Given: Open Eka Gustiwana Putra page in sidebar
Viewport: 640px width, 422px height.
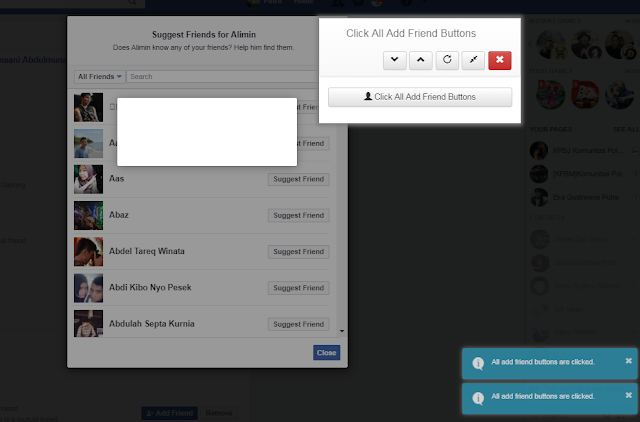Looking at the screenshot, I should point(584,198).
